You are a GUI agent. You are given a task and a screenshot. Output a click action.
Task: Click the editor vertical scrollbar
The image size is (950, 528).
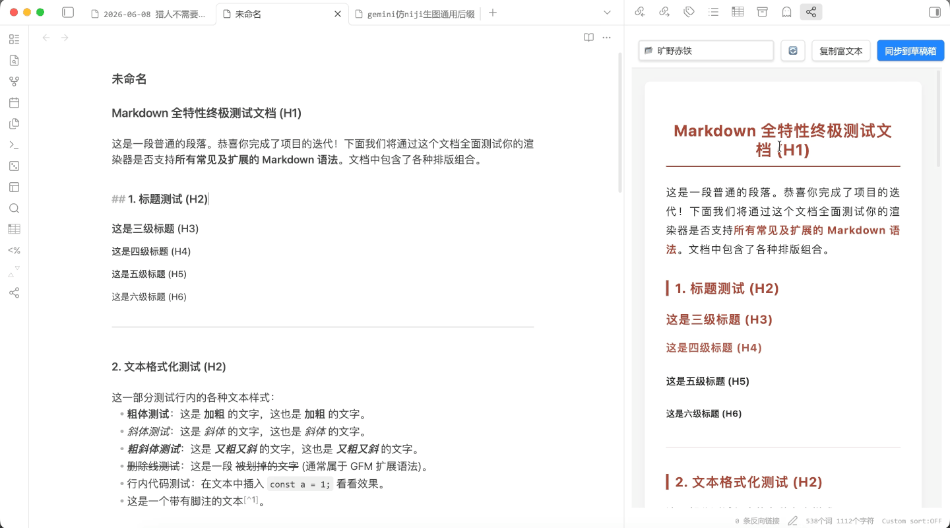(x=620, y=121)
